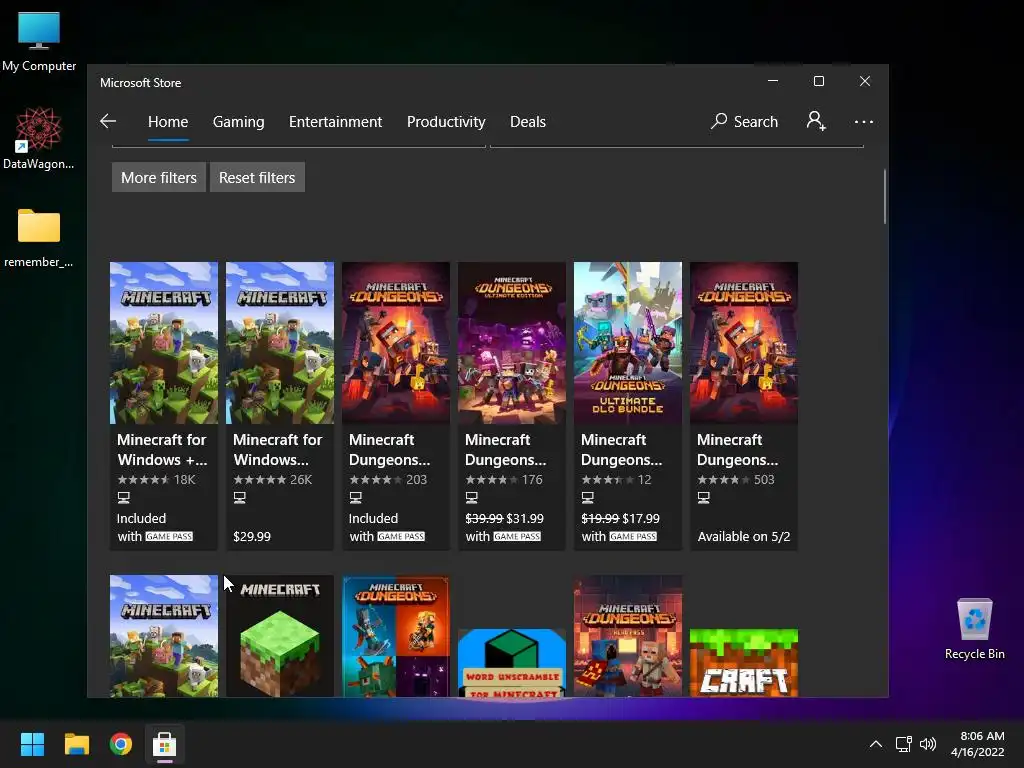Open the three-dot more options menu
The width and height of the screenshot is (1024, 768).
[863, 121]
